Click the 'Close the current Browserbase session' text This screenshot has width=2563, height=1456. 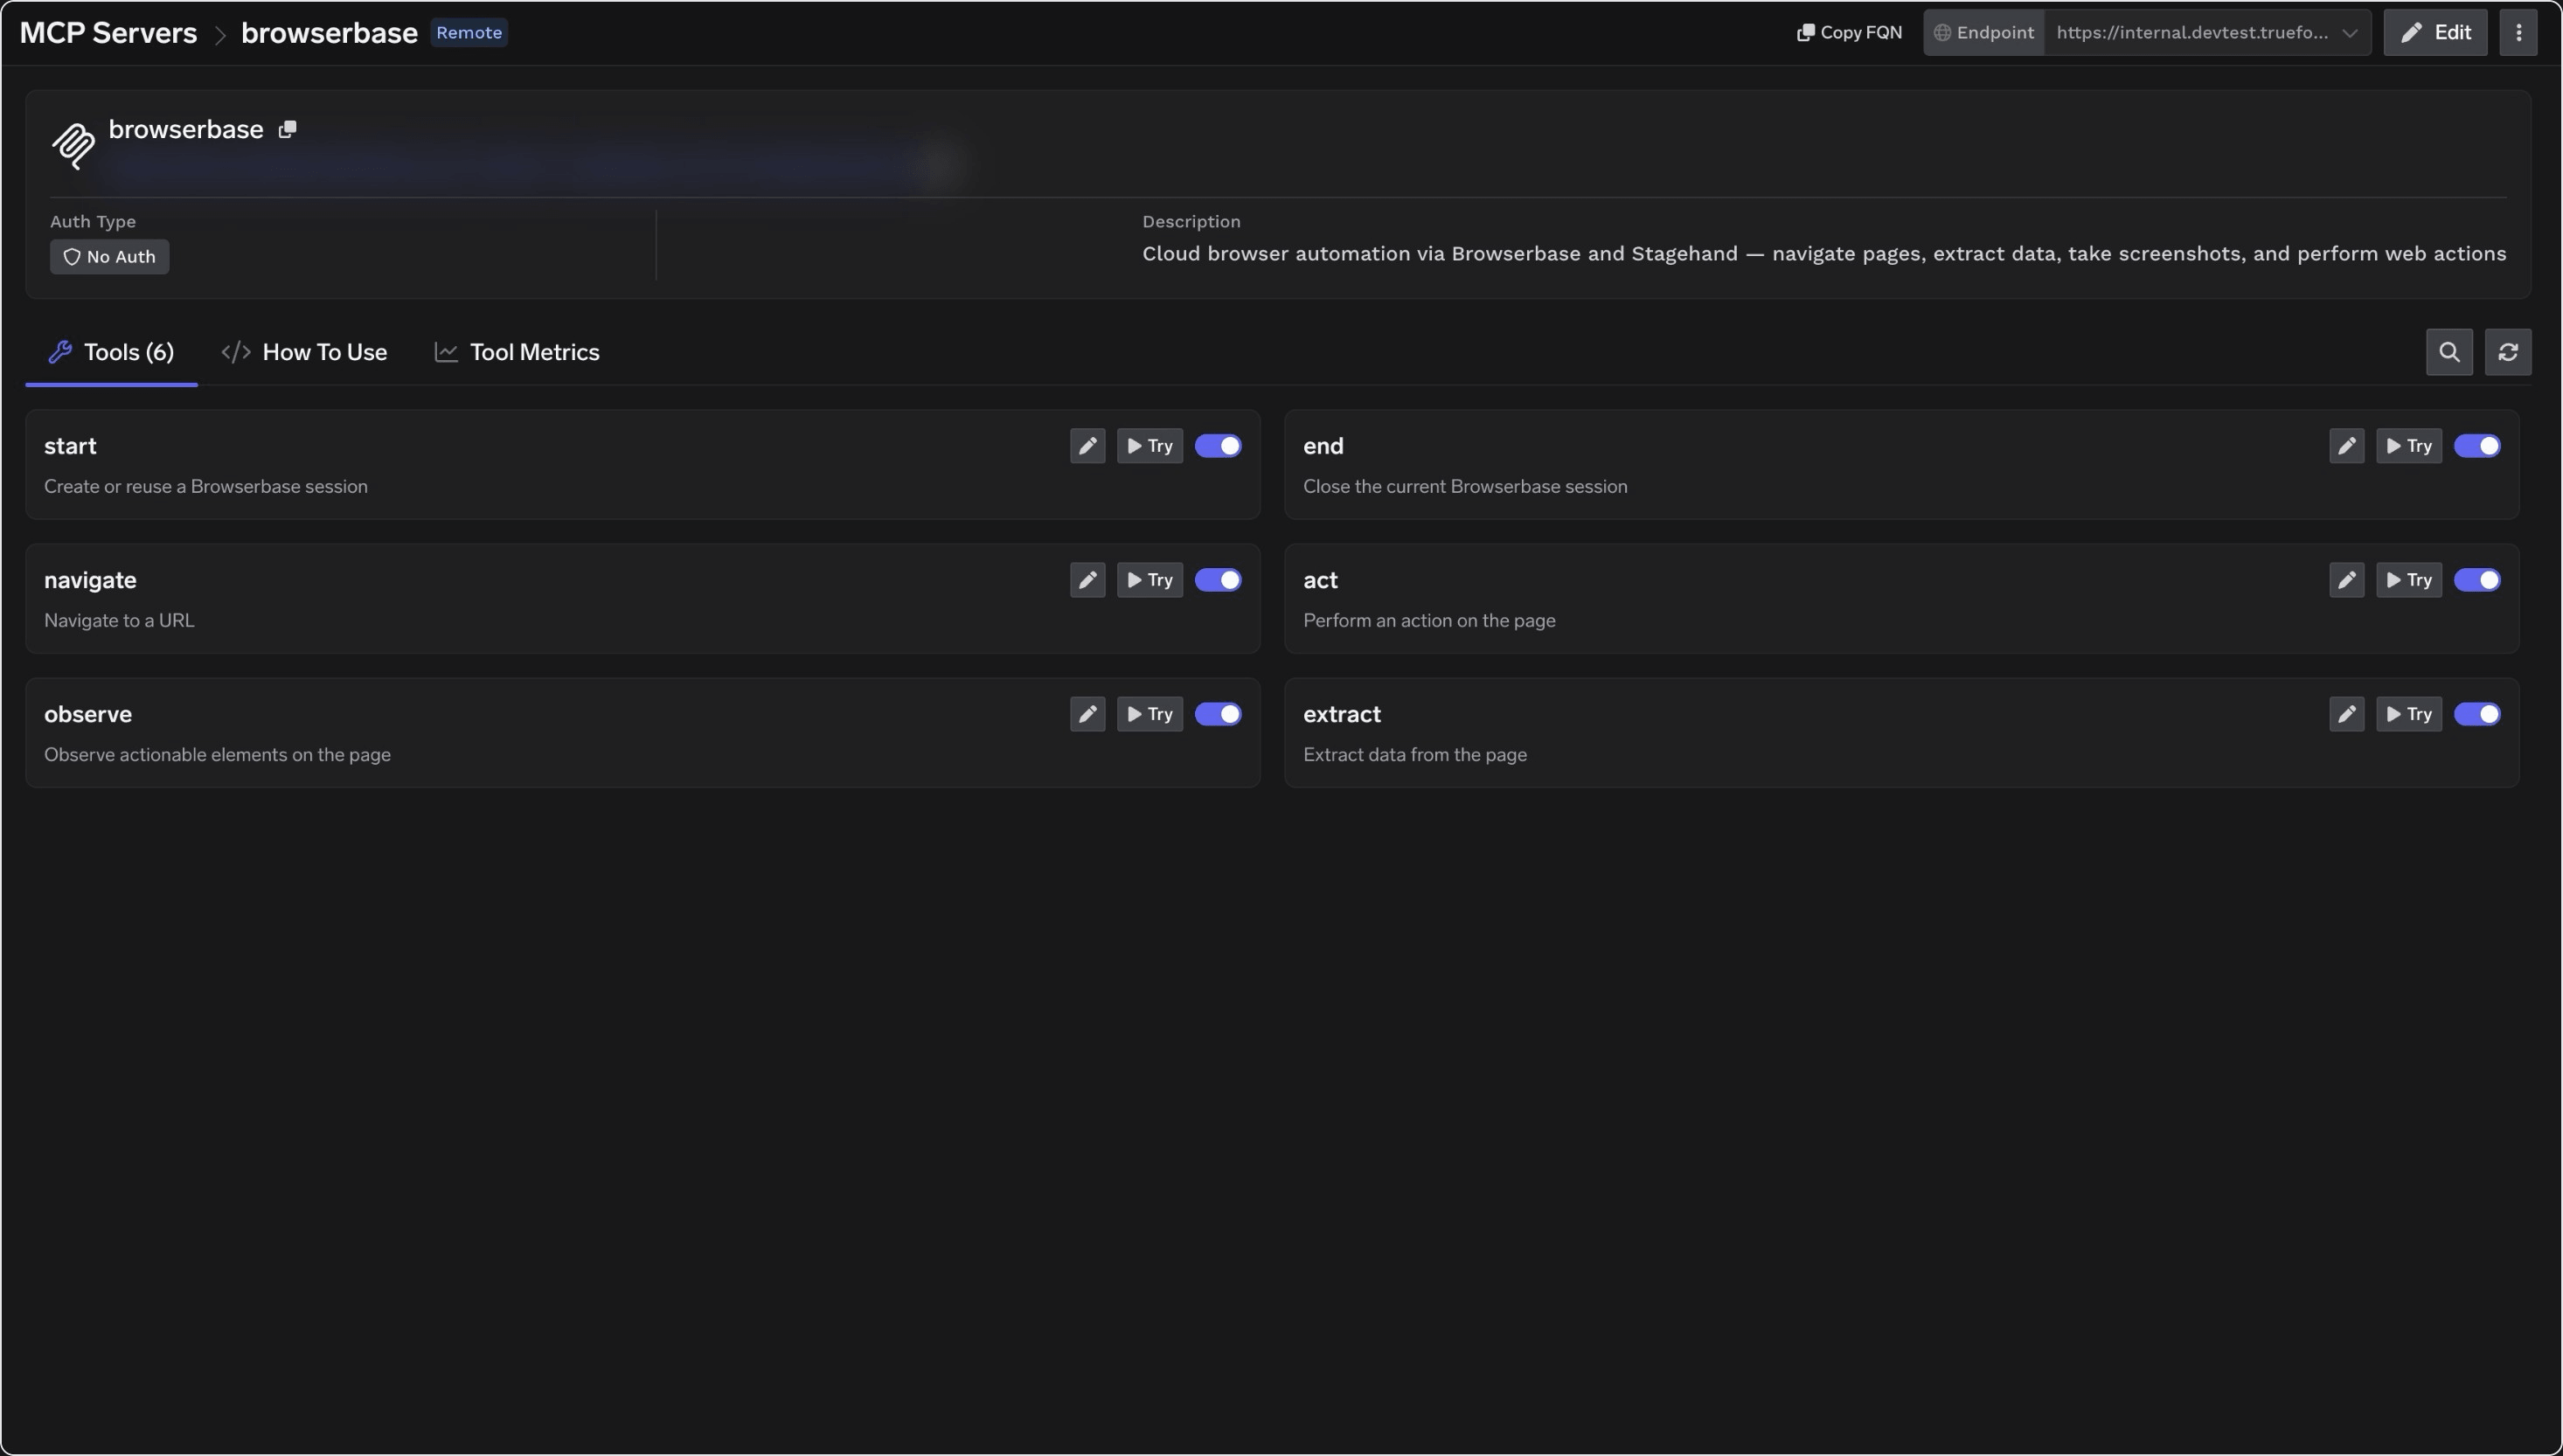(1465, 486)
